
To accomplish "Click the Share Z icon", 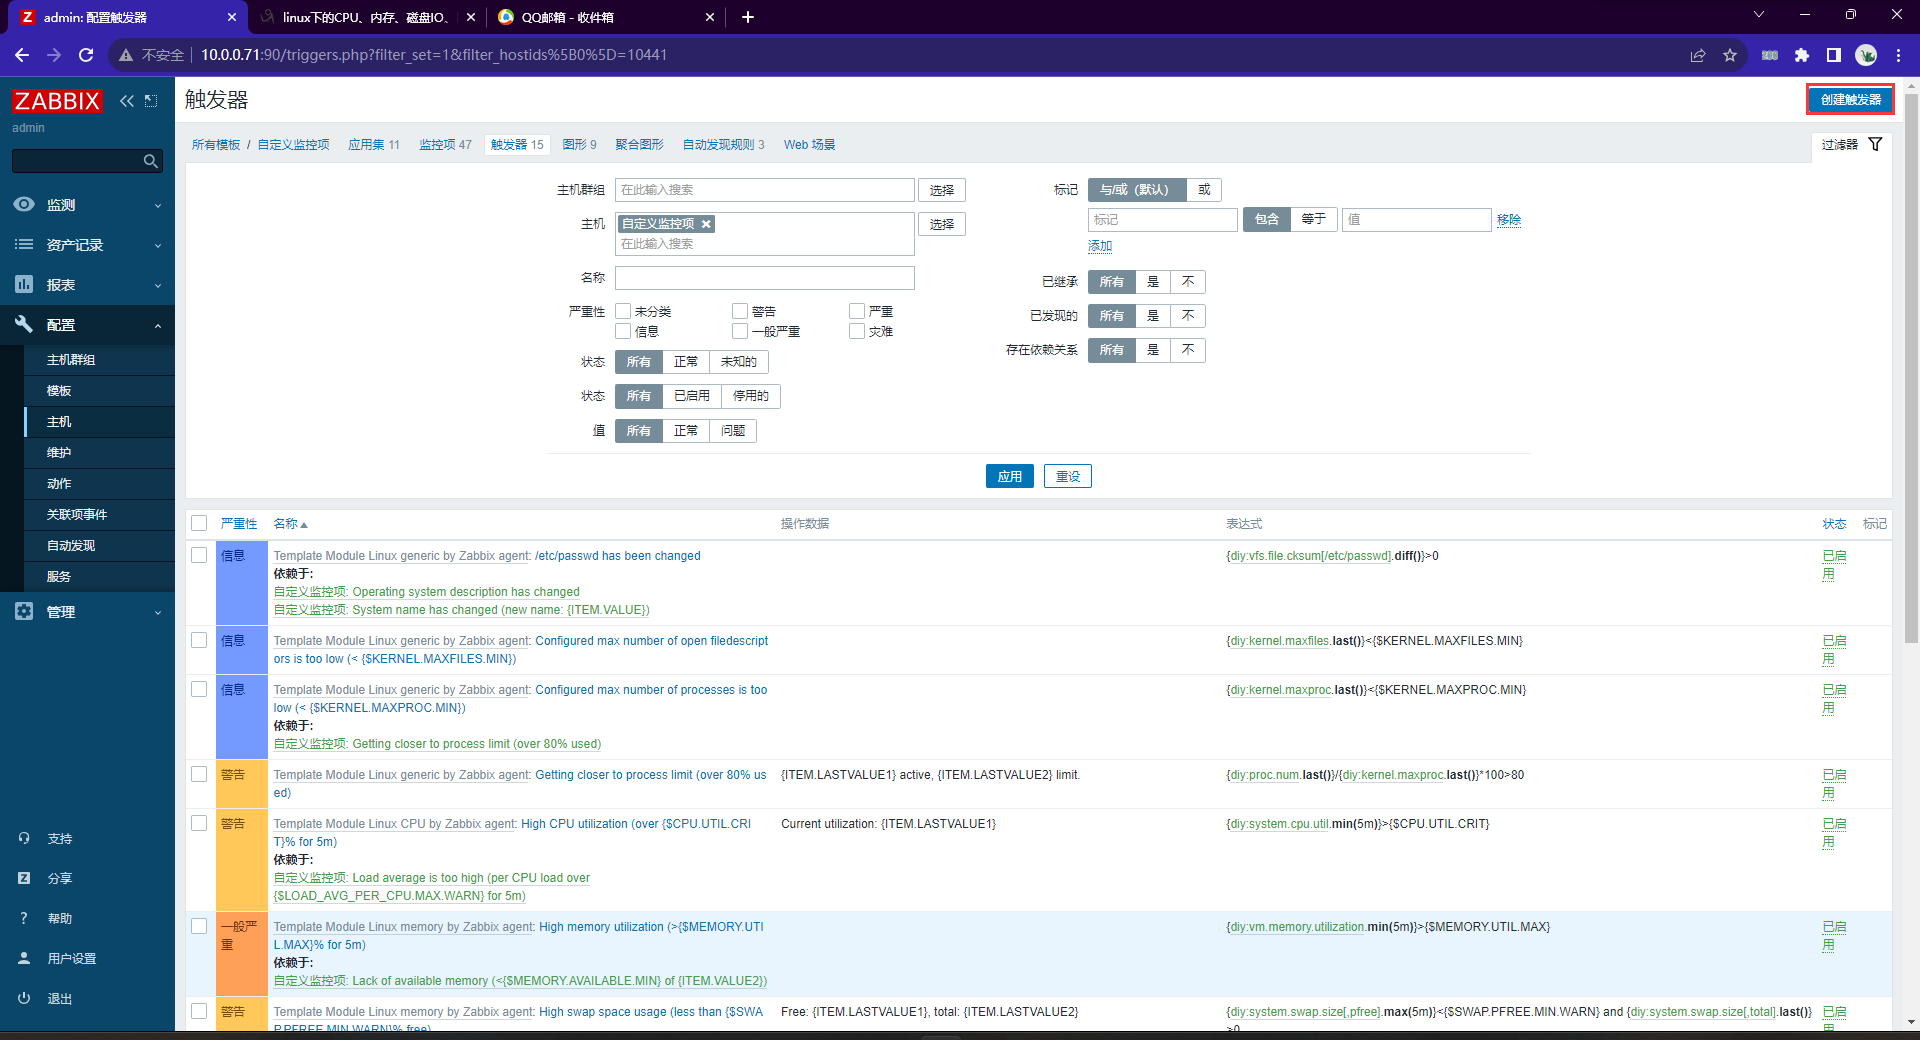I will point(24,878).
